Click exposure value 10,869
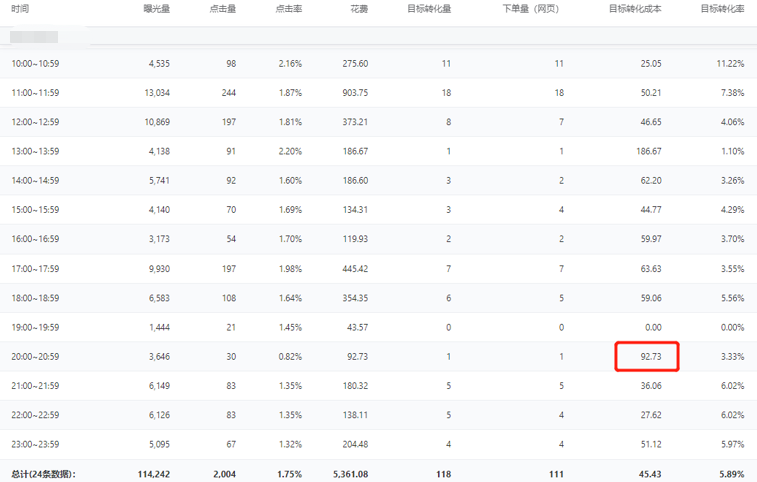 pyautogui.click(x=157, y=122)
